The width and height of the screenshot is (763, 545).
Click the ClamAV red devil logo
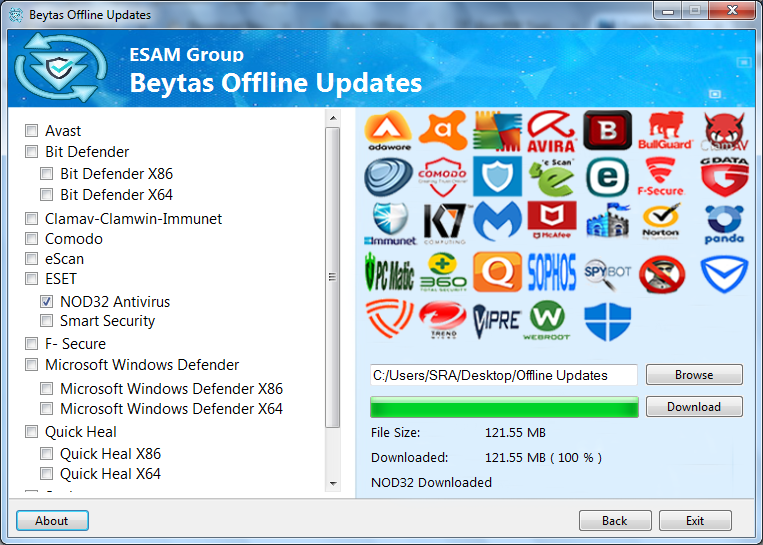click(724, 131)
